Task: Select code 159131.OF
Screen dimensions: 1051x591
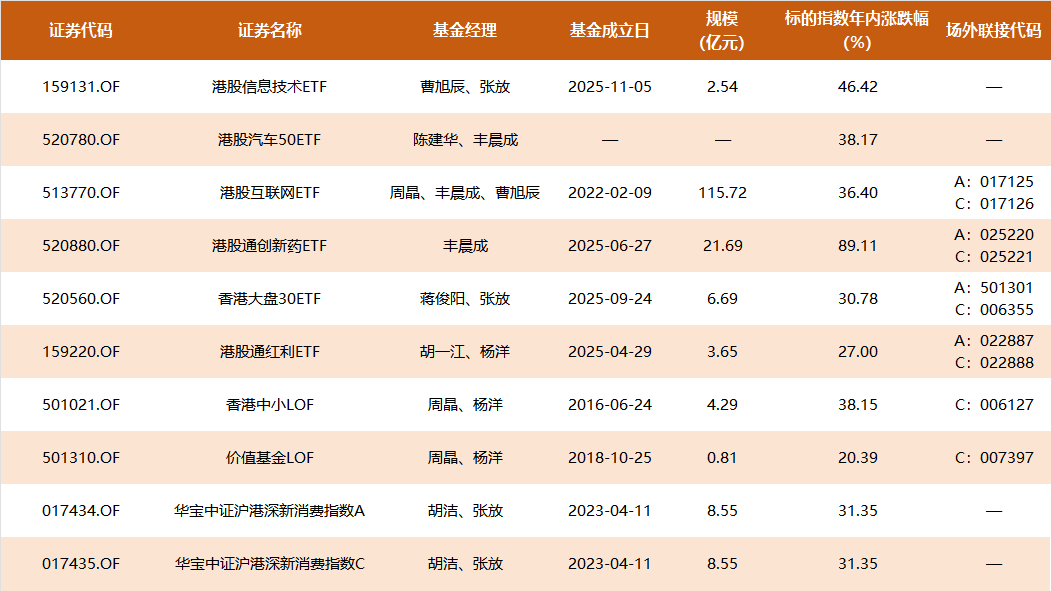Action: pyautogui.click(x=81, y=87)
